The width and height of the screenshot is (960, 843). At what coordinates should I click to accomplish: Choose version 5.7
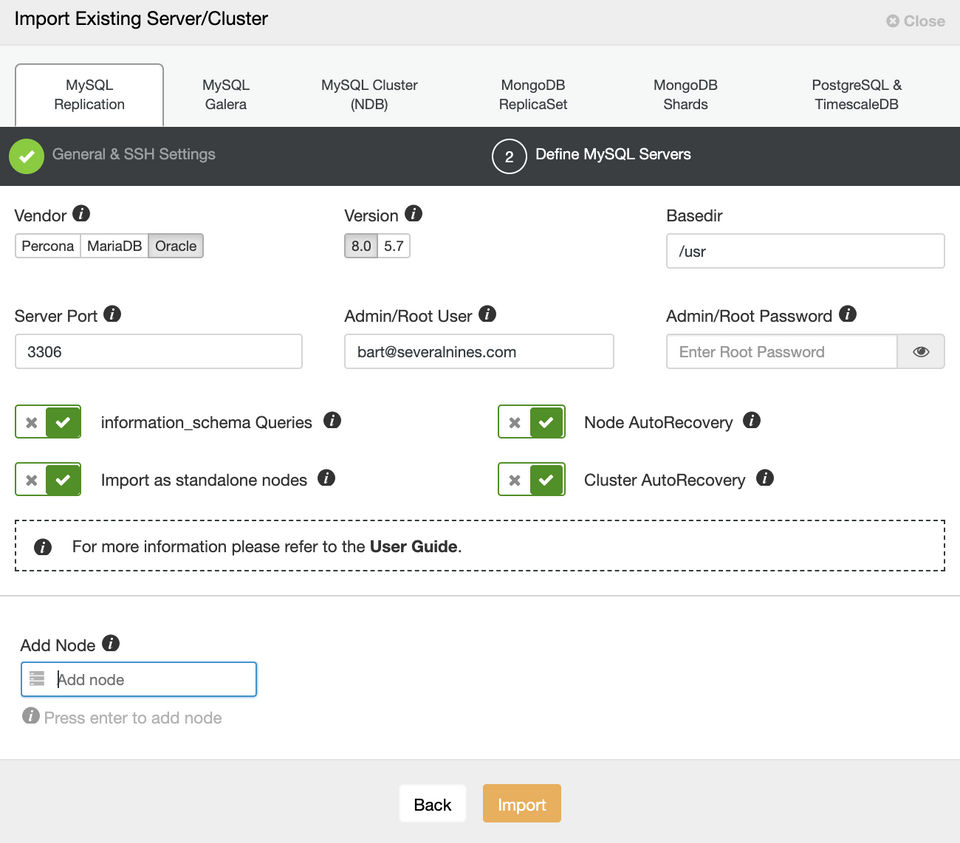pyautogui.click(x=394, y=246)
